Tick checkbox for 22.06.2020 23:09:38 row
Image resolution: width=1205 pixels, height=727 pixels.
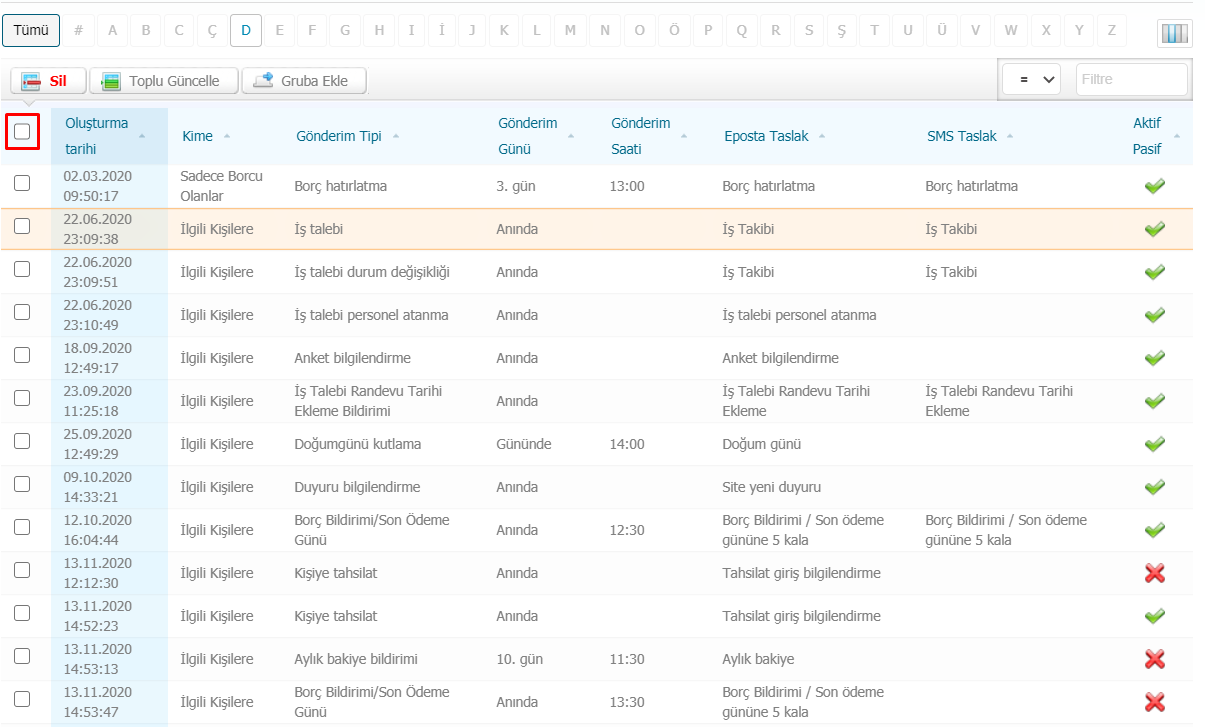pyautogui.click(x=22, y=226)
